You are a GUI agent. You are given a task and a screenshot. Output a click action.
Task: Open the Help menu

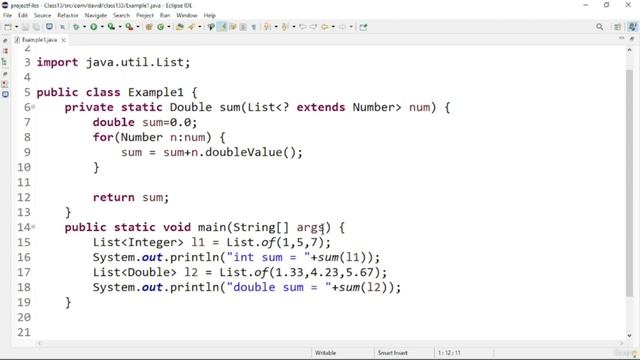tap(209, 16)
